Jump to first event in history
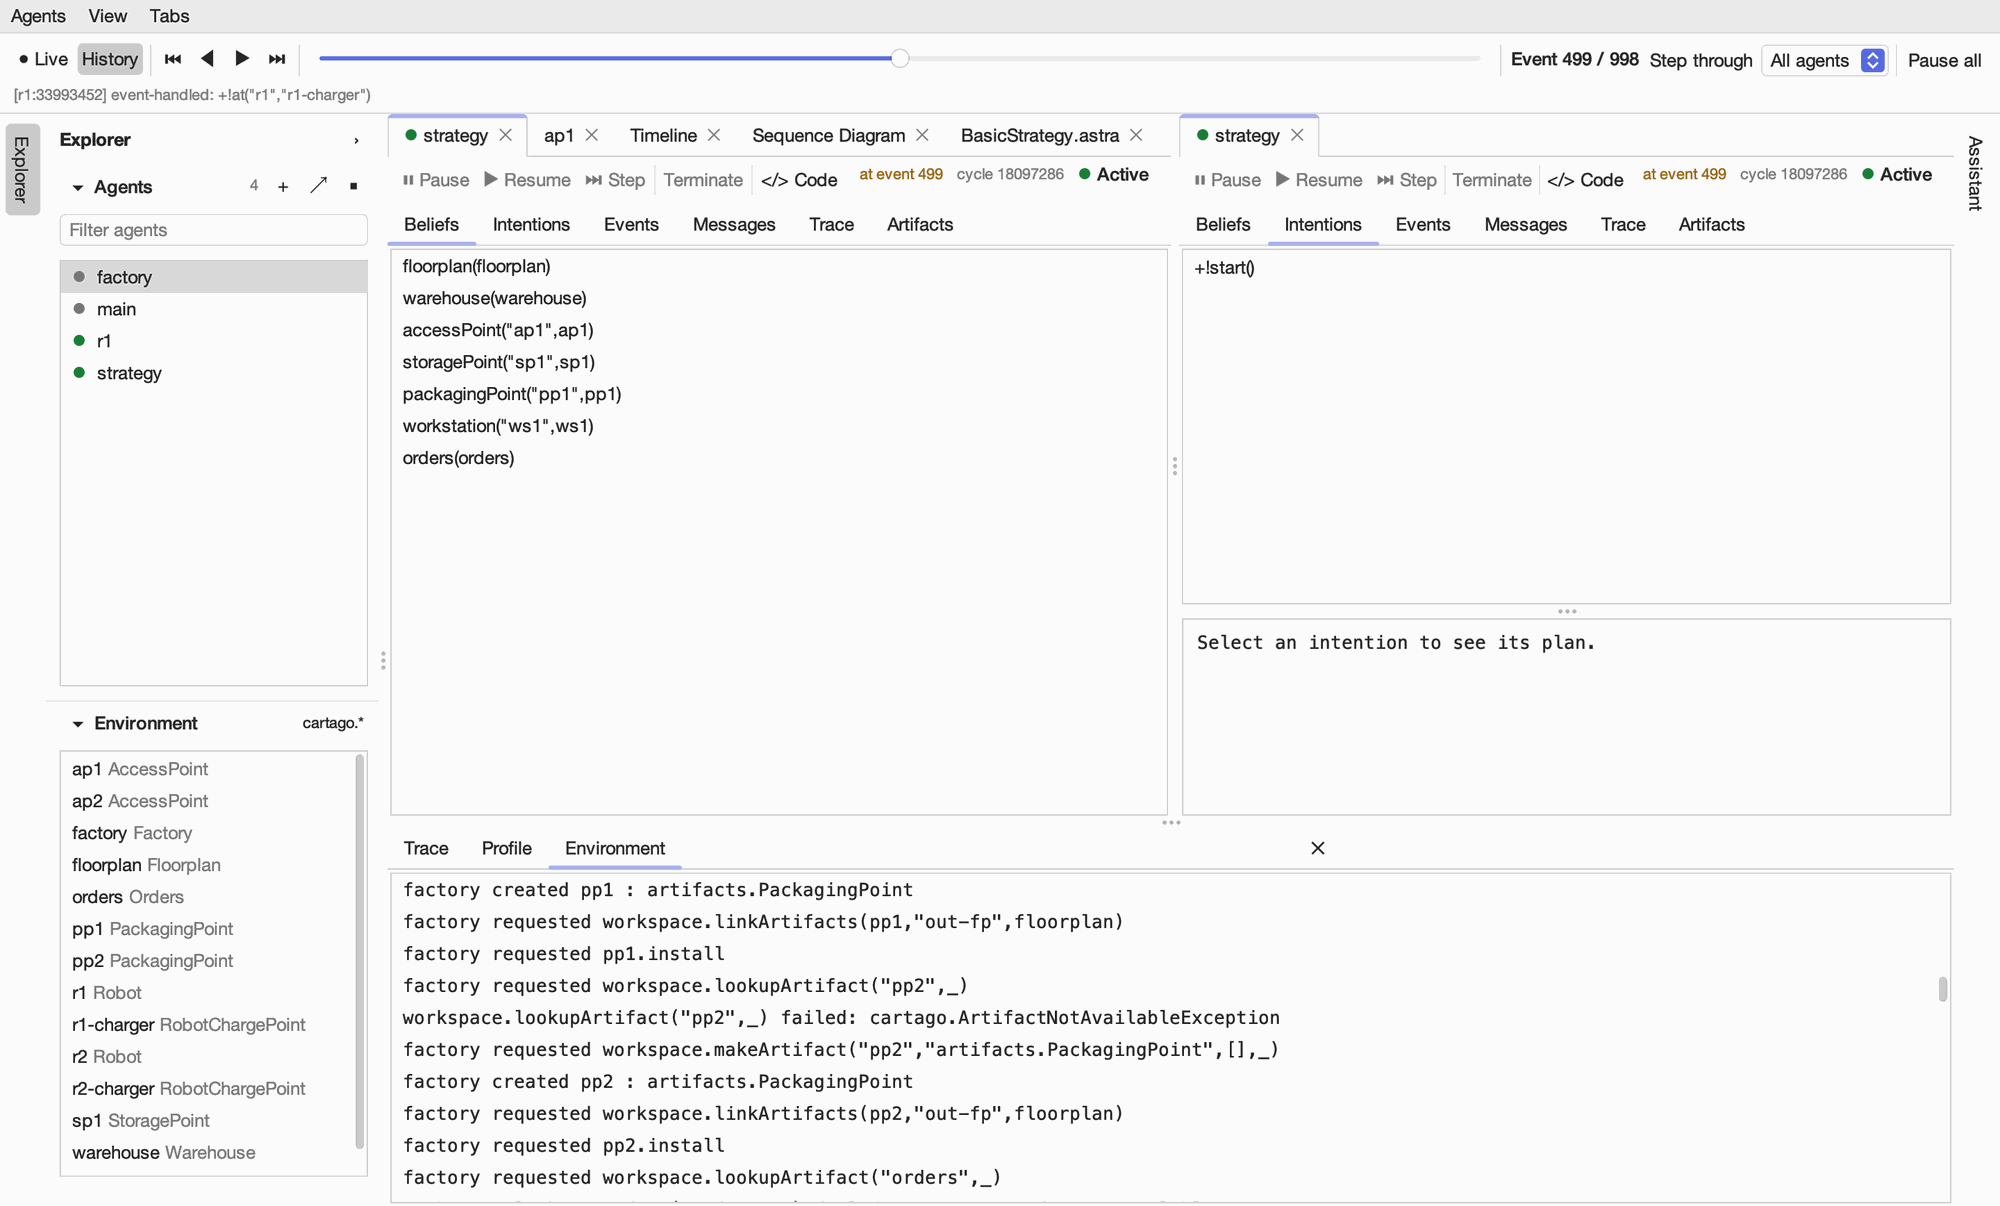 click(x=172, y=59)
